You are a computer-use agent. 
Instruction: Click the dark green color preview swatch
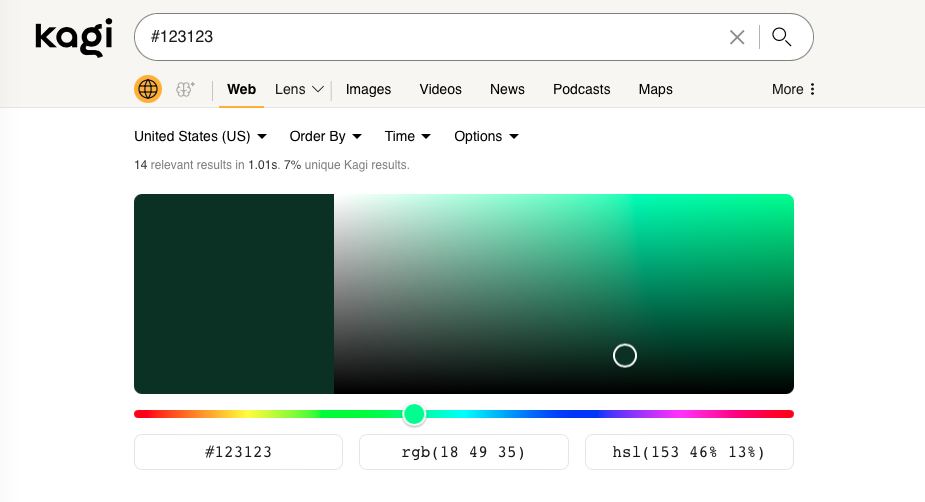point(234,294)
